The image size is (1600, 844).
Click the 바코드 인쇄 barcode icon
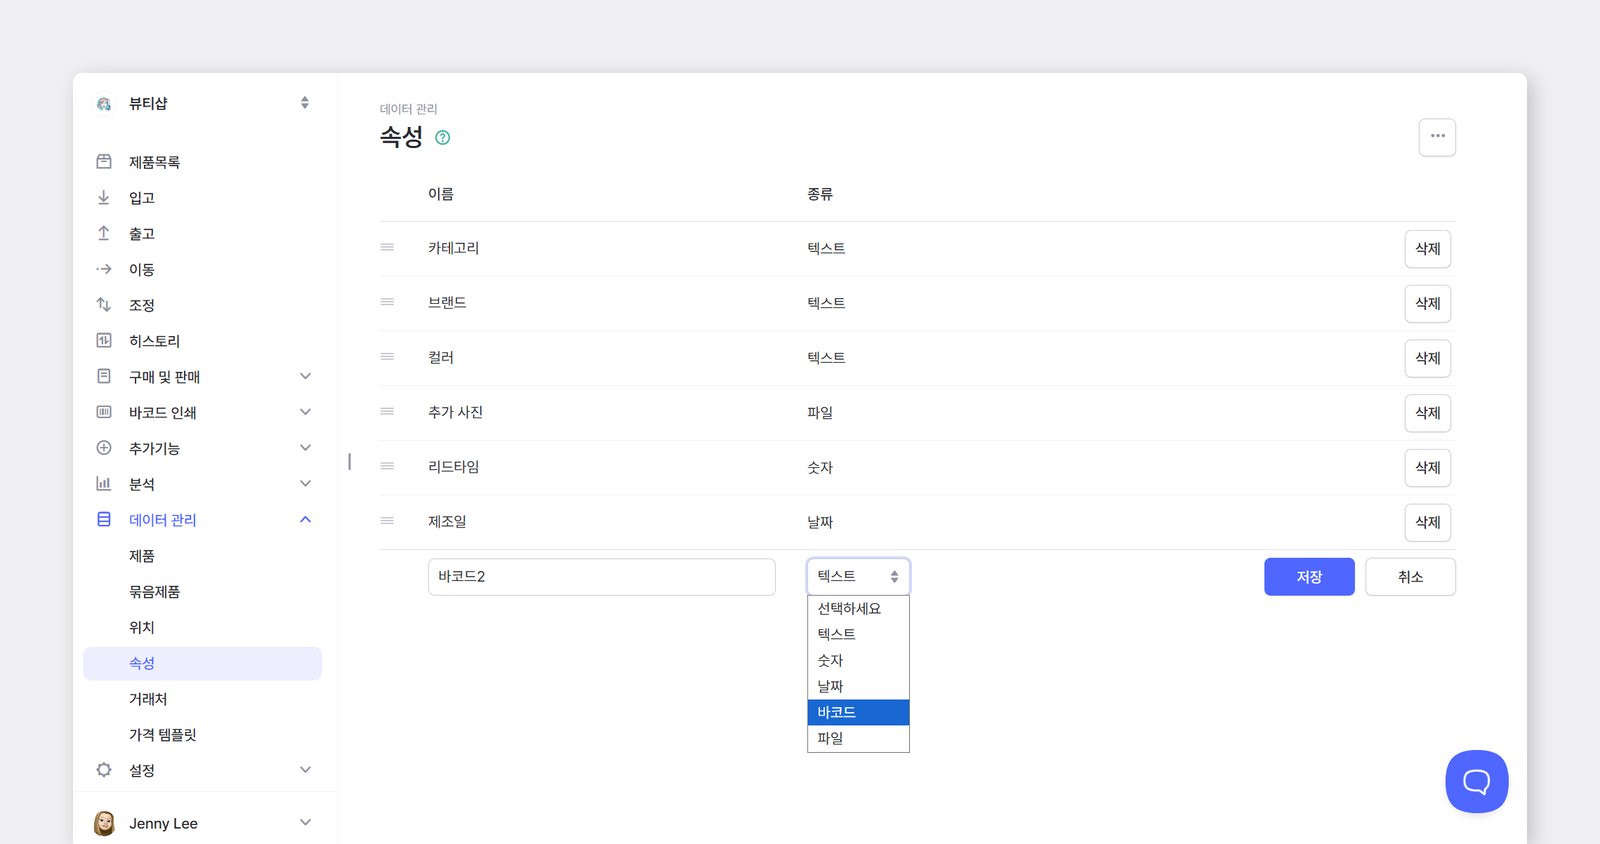tap(104, 412)
